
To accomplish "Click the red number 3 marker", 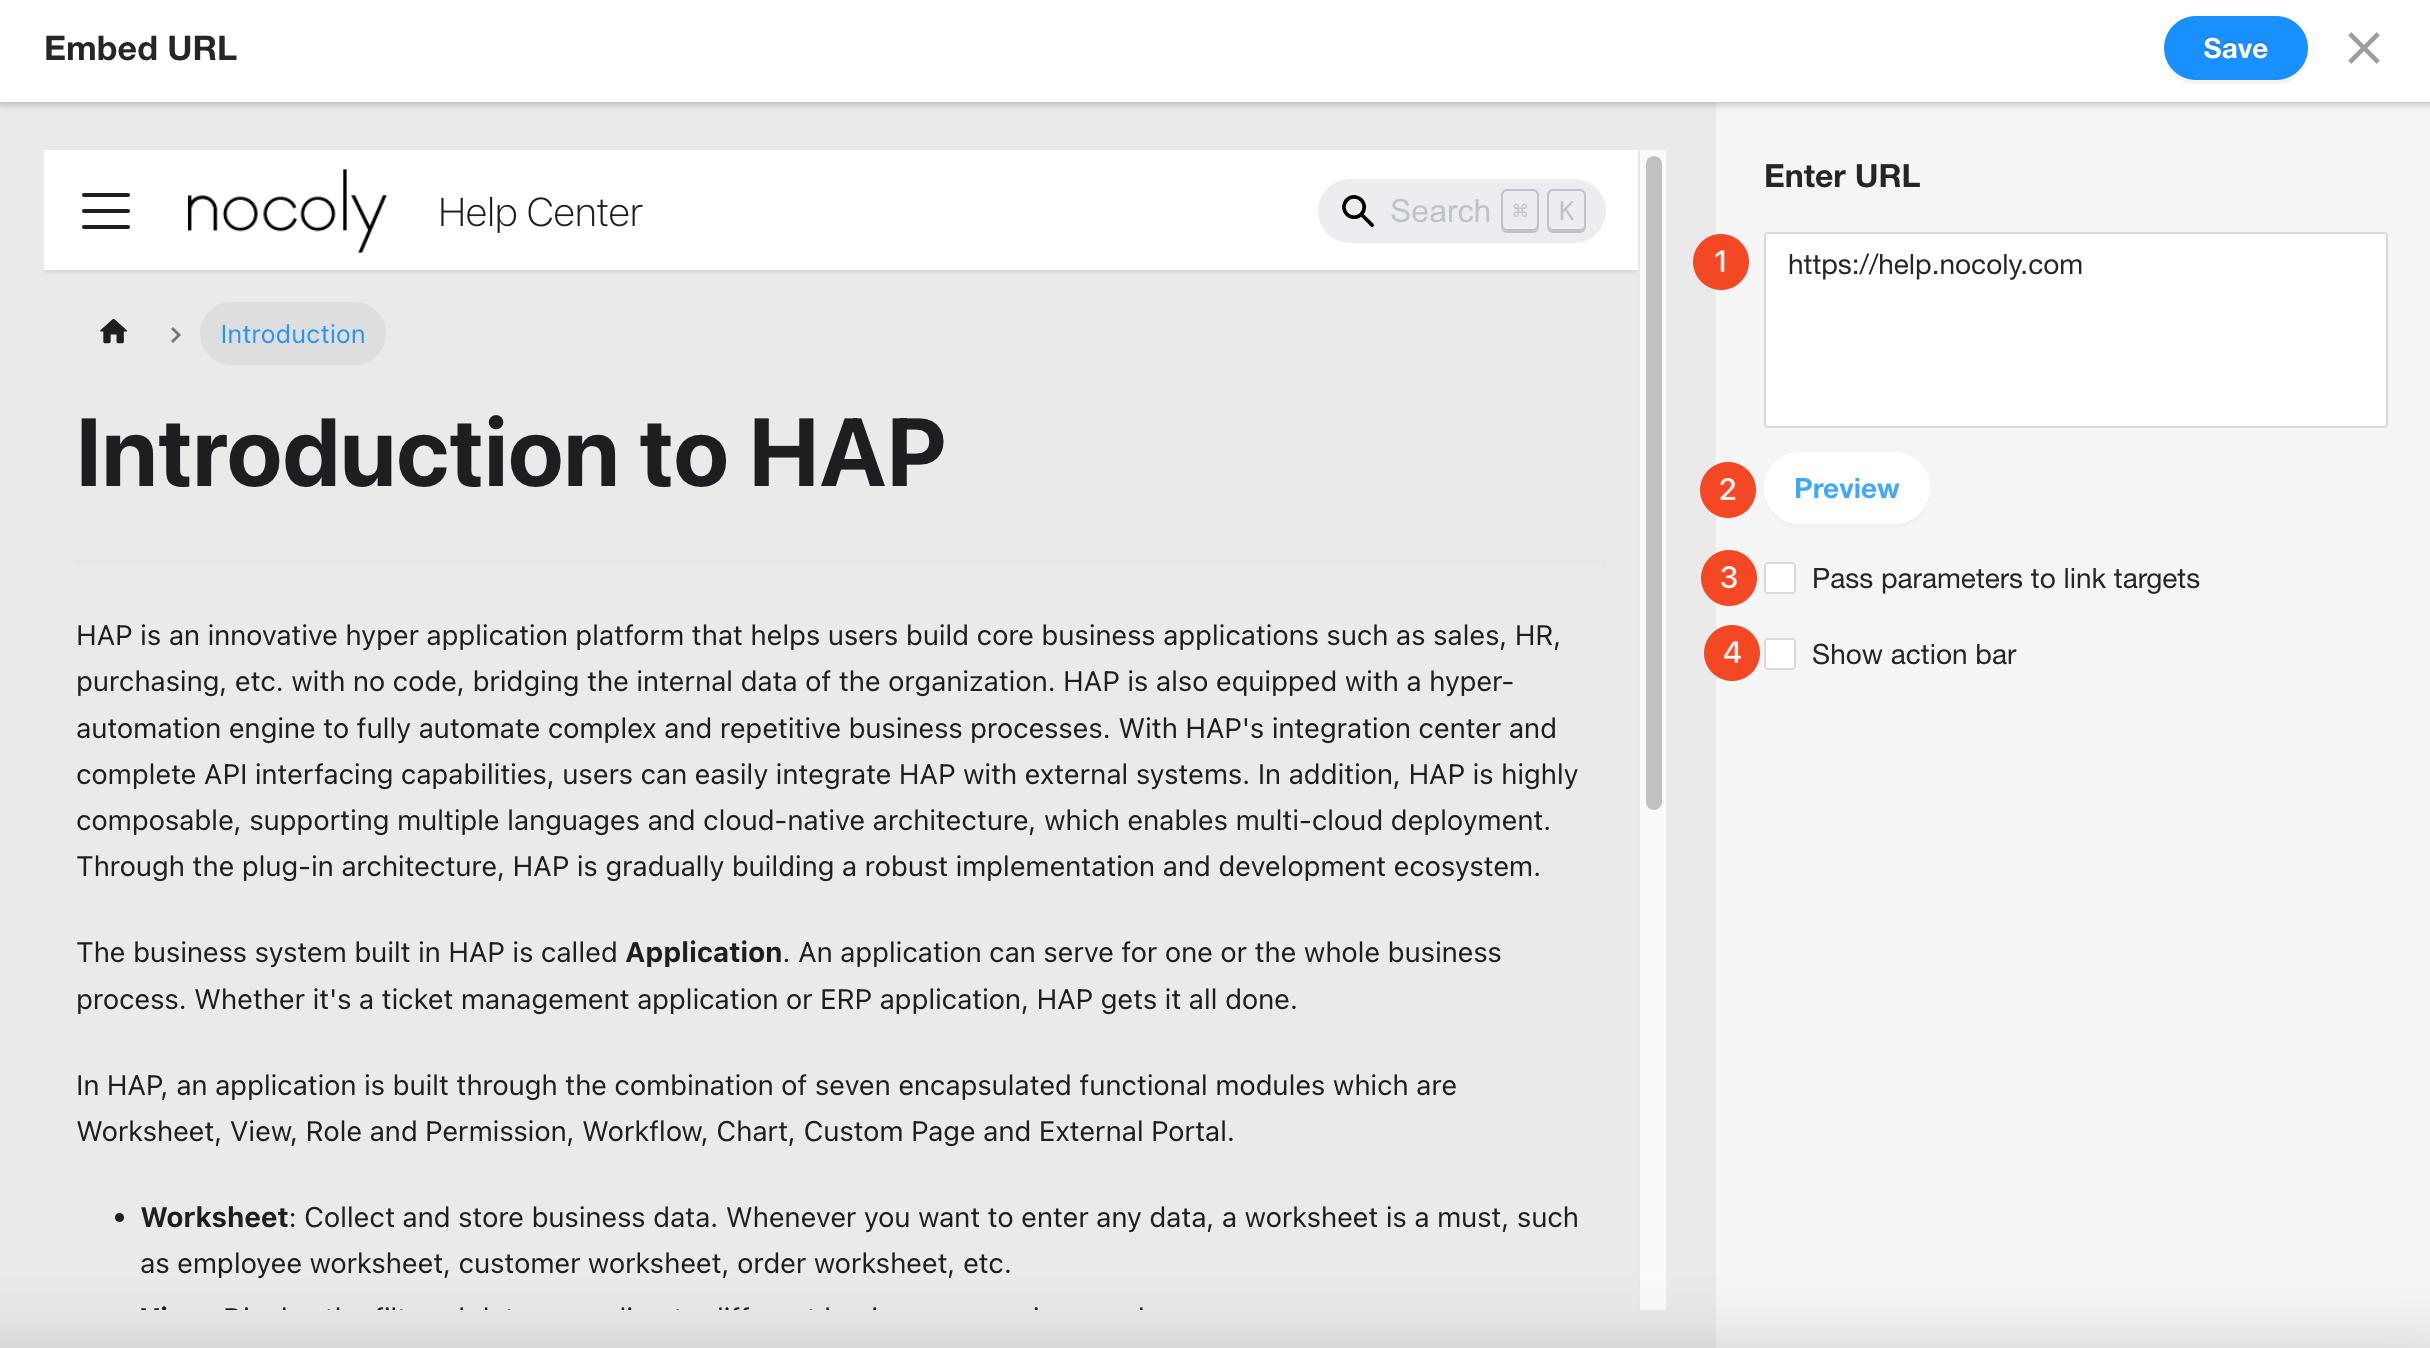I will (x=1728, y=578).
